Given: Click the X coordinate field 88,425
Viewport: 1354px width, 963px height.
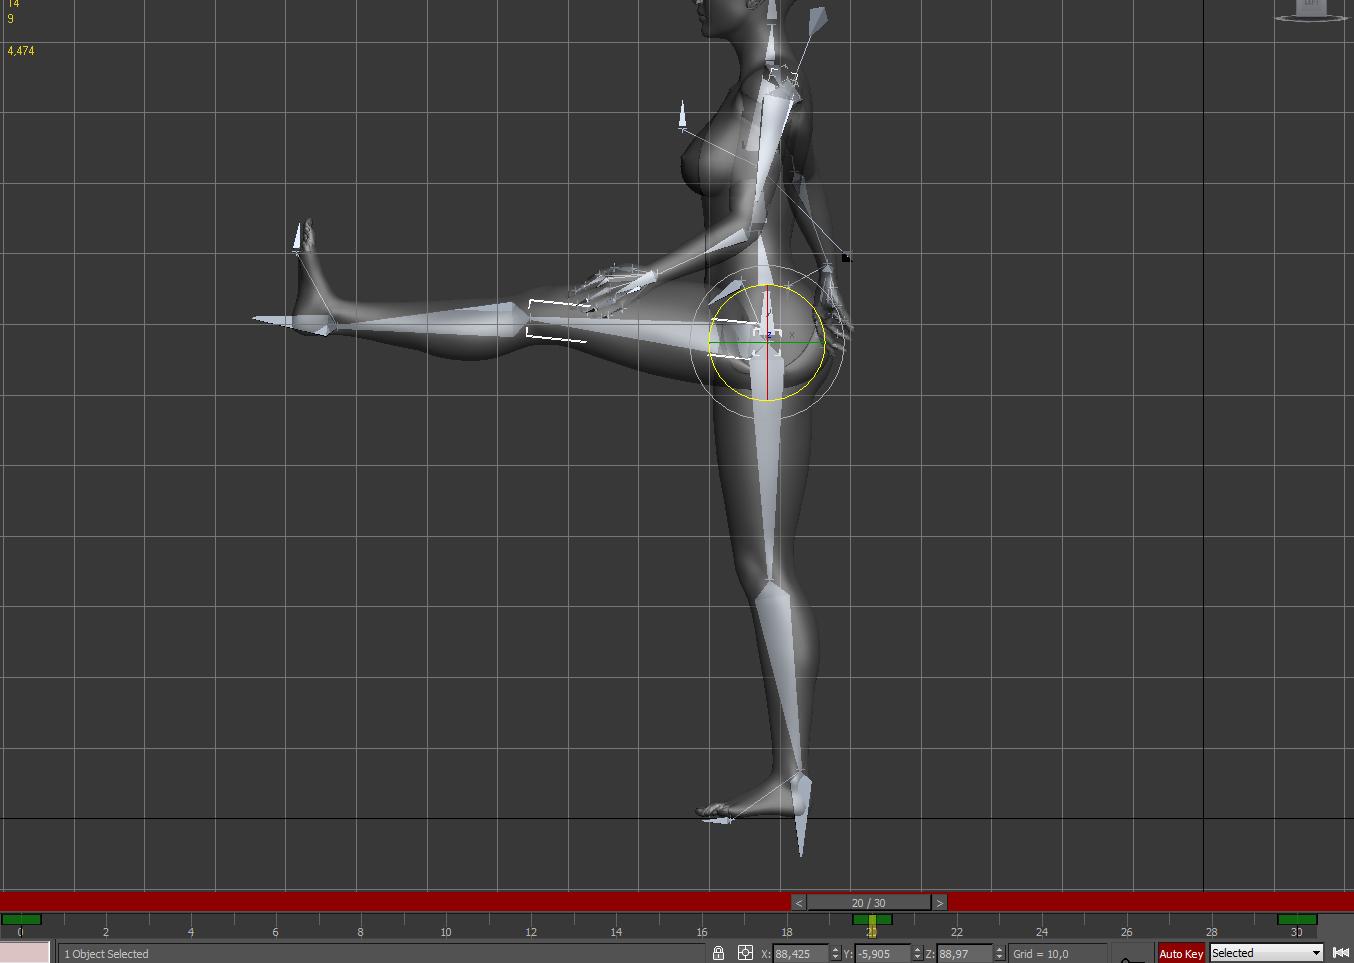Looking at the screenshot, I should point(799,953).
